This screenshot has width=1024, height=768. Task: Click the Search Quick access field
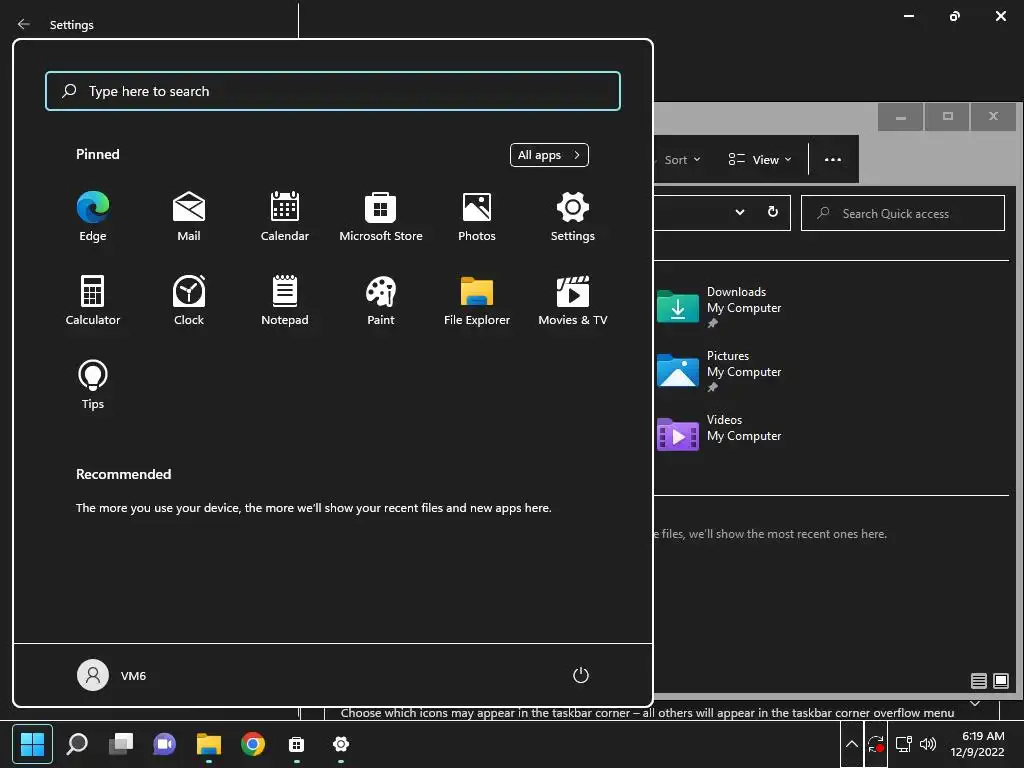[903, 213]
